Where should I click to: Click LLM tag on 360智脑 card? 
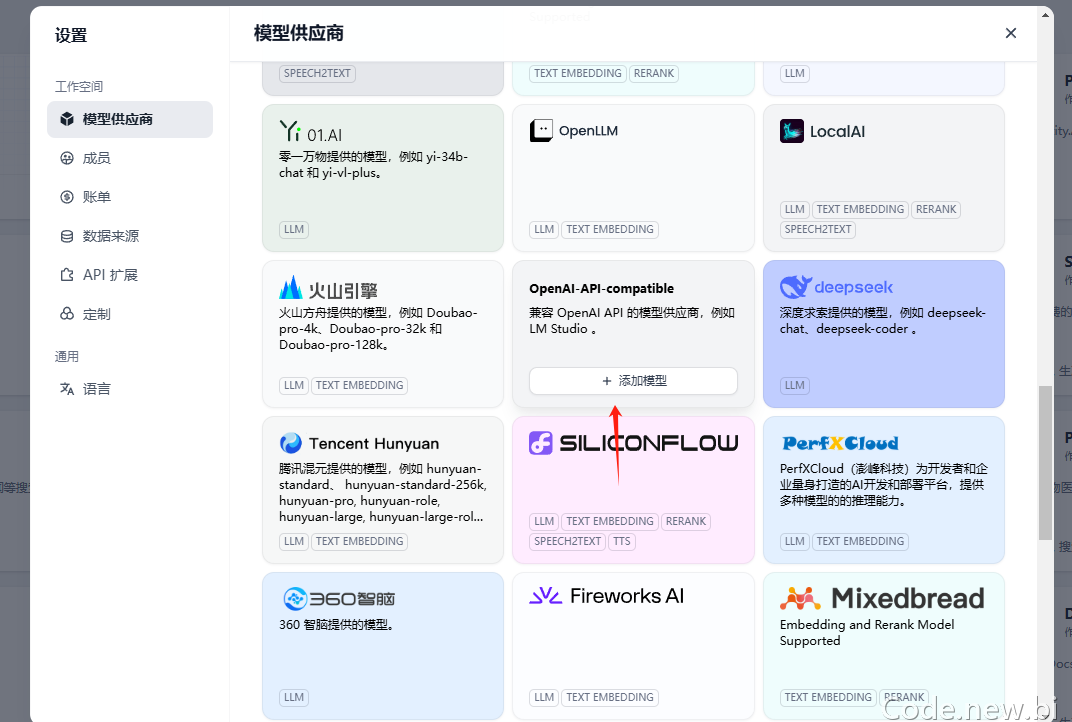pyautogui.click(x=294, y=697)
